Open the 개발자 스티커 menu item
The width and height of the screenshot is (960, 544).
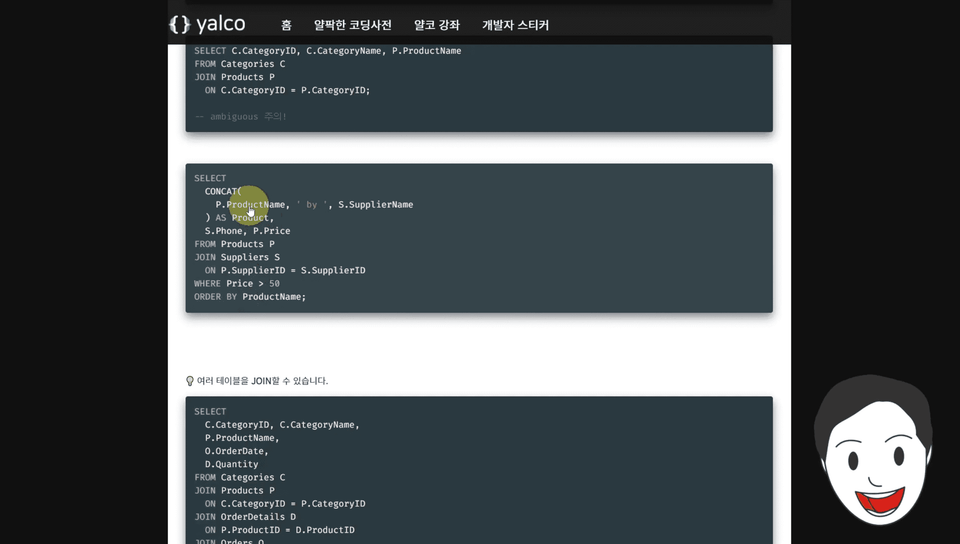pos(516,25)
